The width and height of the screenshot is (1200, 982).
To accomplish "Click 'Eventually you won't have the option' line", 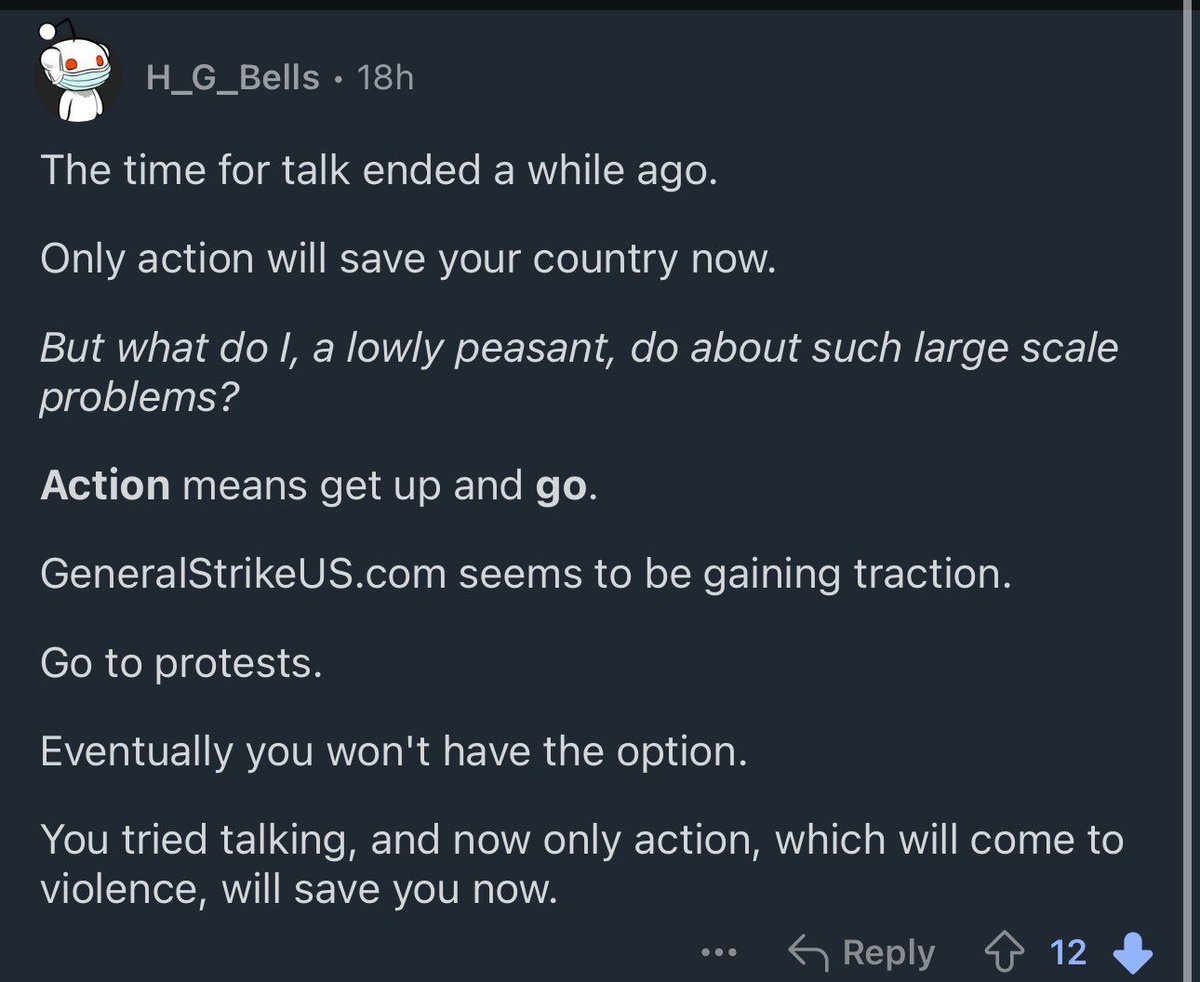I will point(394,751).
